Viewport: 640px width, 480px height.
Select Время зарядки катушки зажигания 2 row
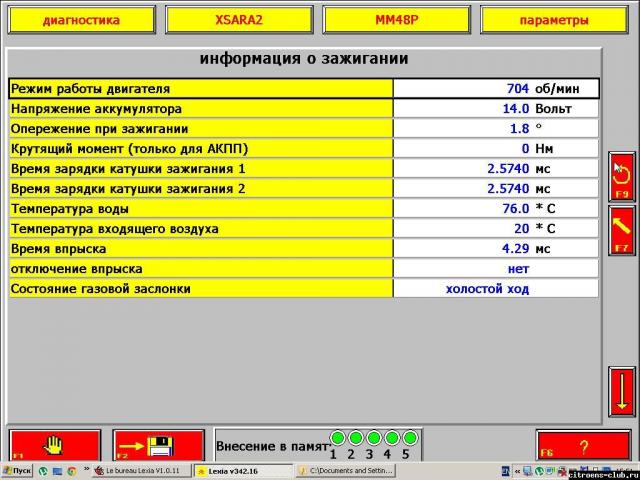tap(304, 189)
